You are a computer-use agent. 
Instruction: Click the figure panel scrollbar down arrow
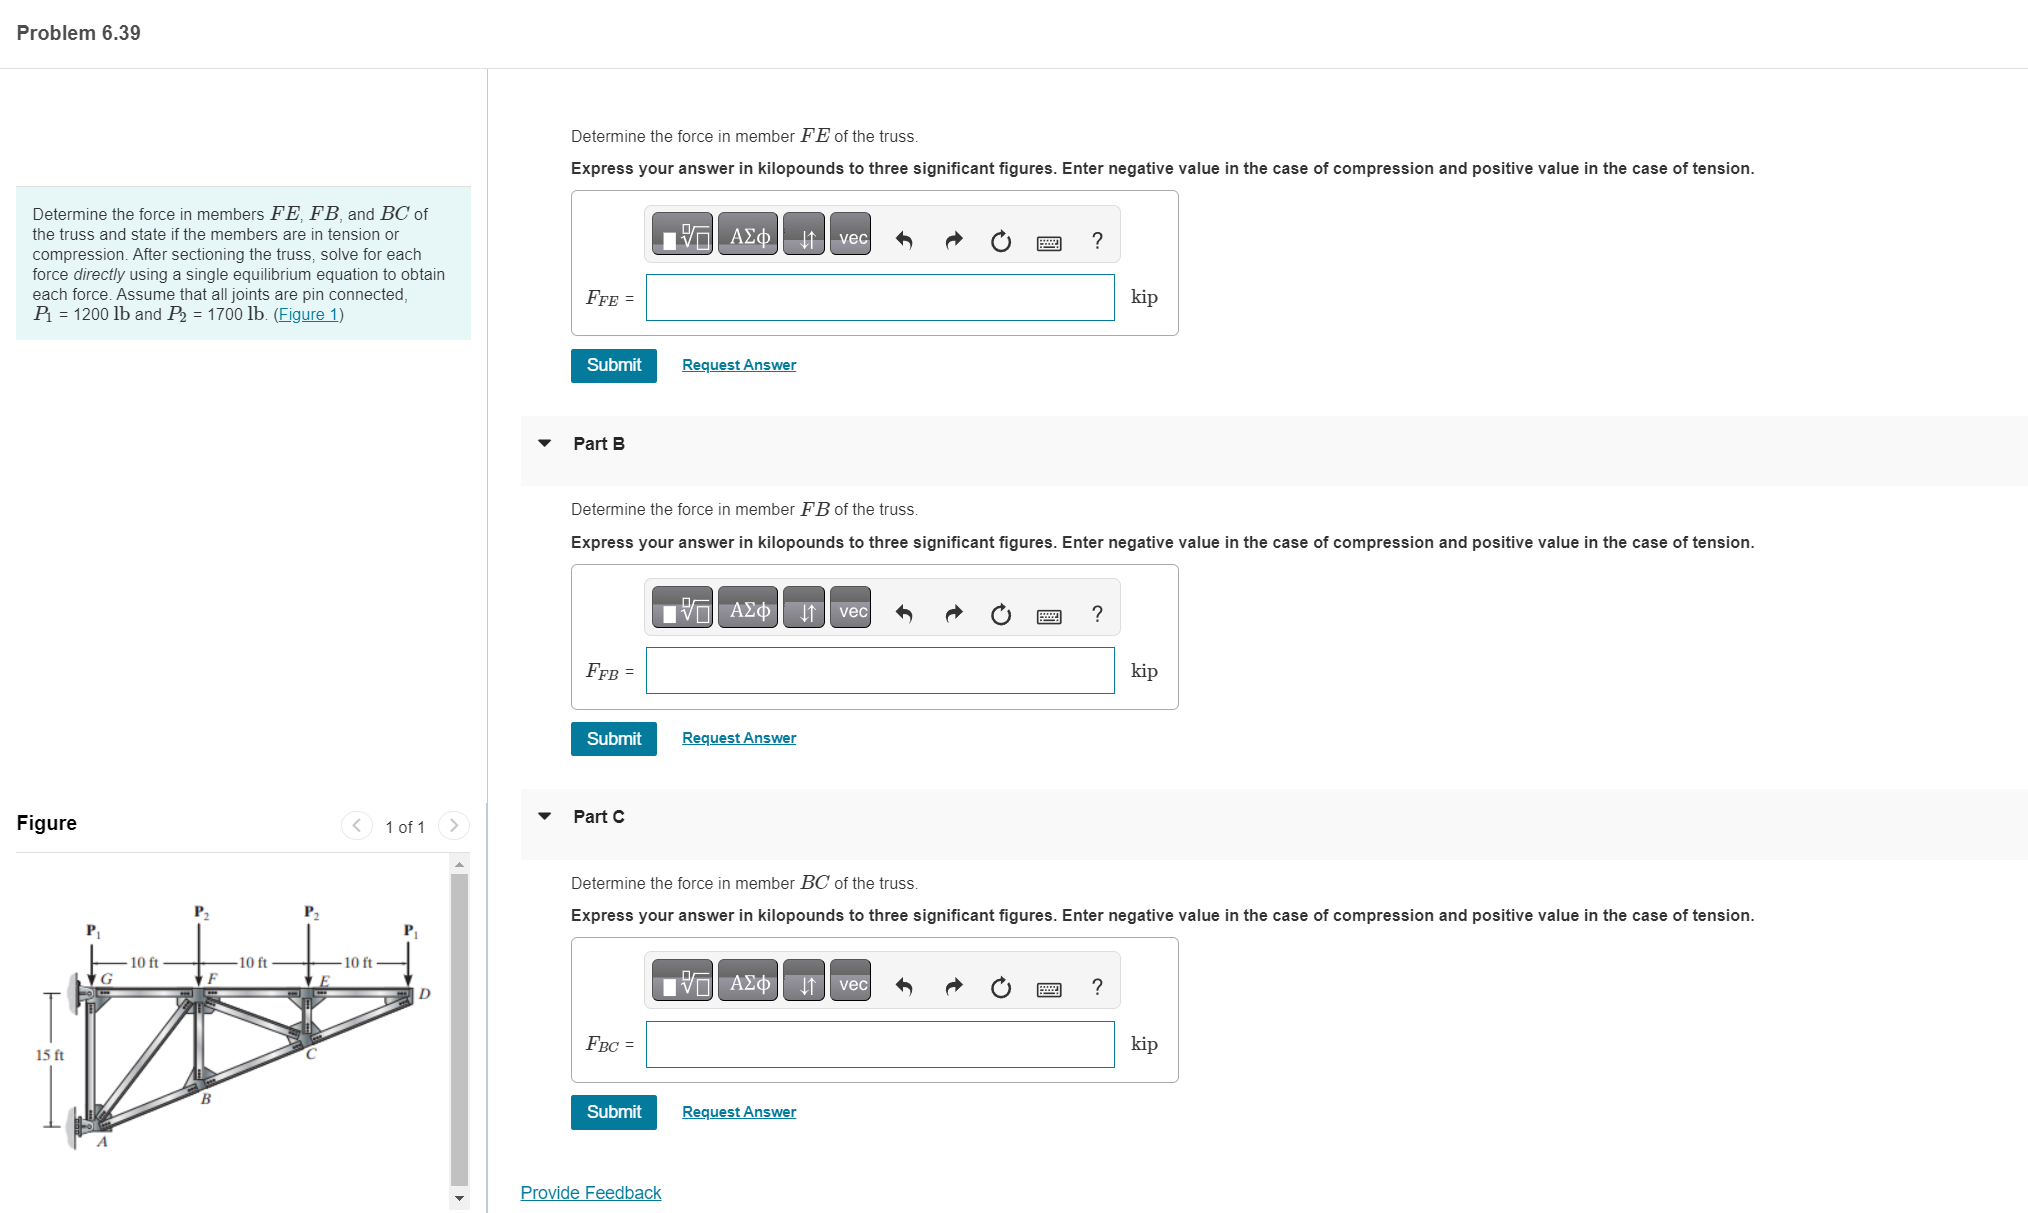pyautogui.click(x=460, y=1198)
